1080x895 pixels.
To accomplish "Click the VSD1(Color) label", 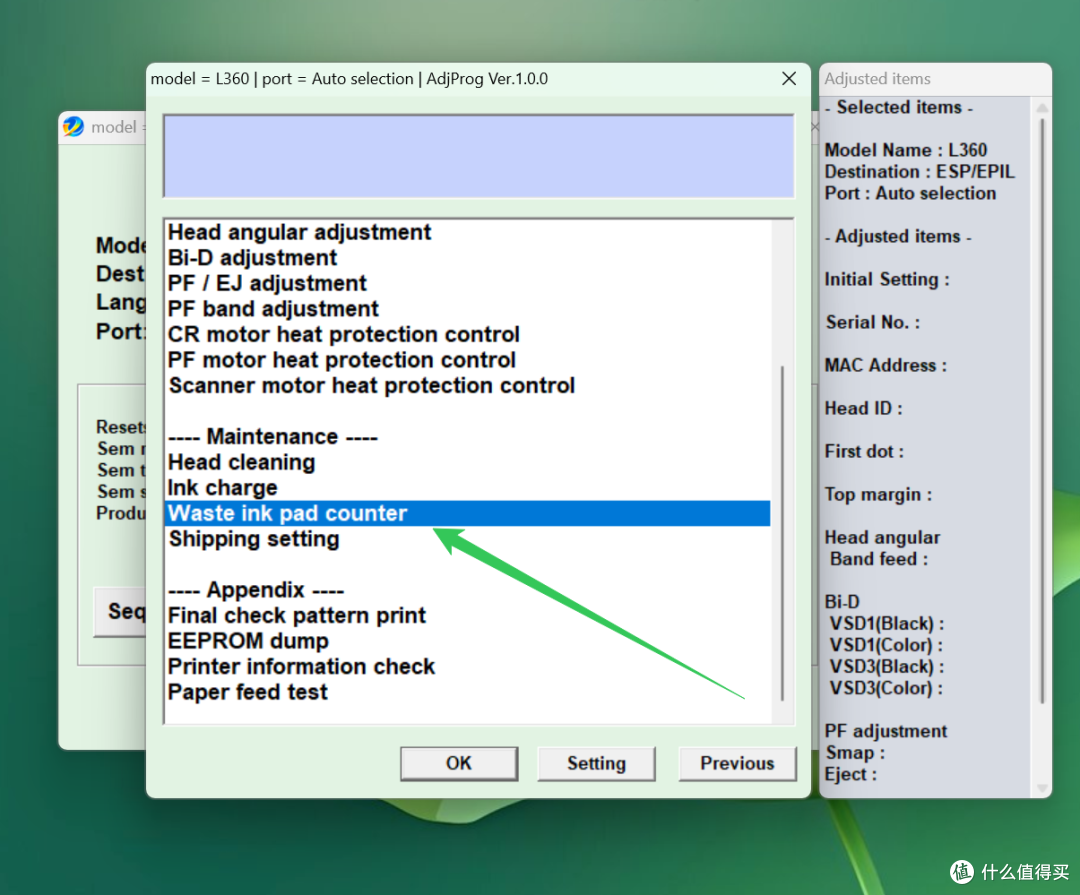I will 886,645.
